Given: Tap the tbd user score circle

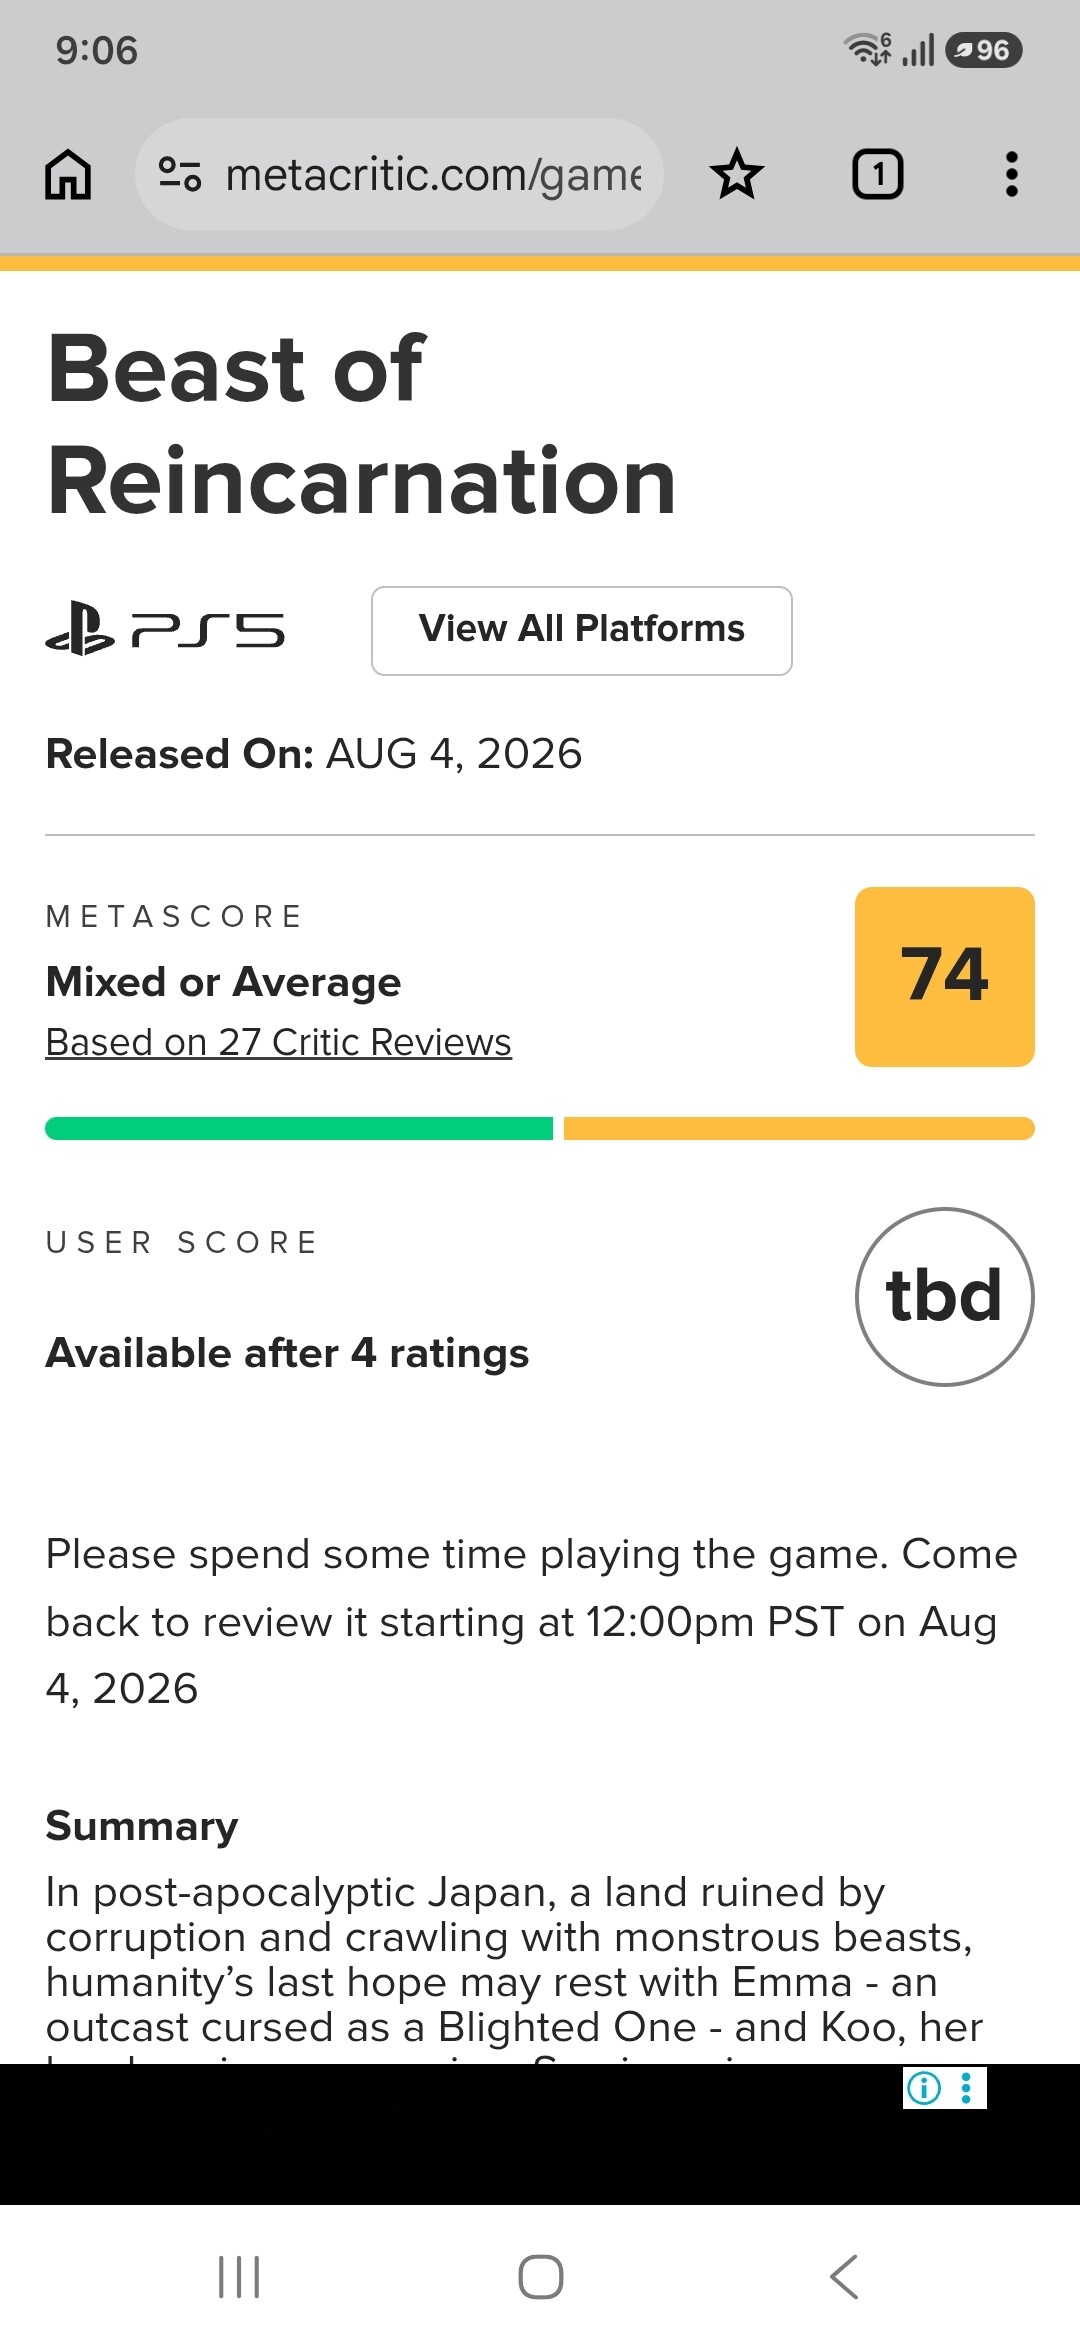Looking at the screenshot, I should coord(945,1297).
